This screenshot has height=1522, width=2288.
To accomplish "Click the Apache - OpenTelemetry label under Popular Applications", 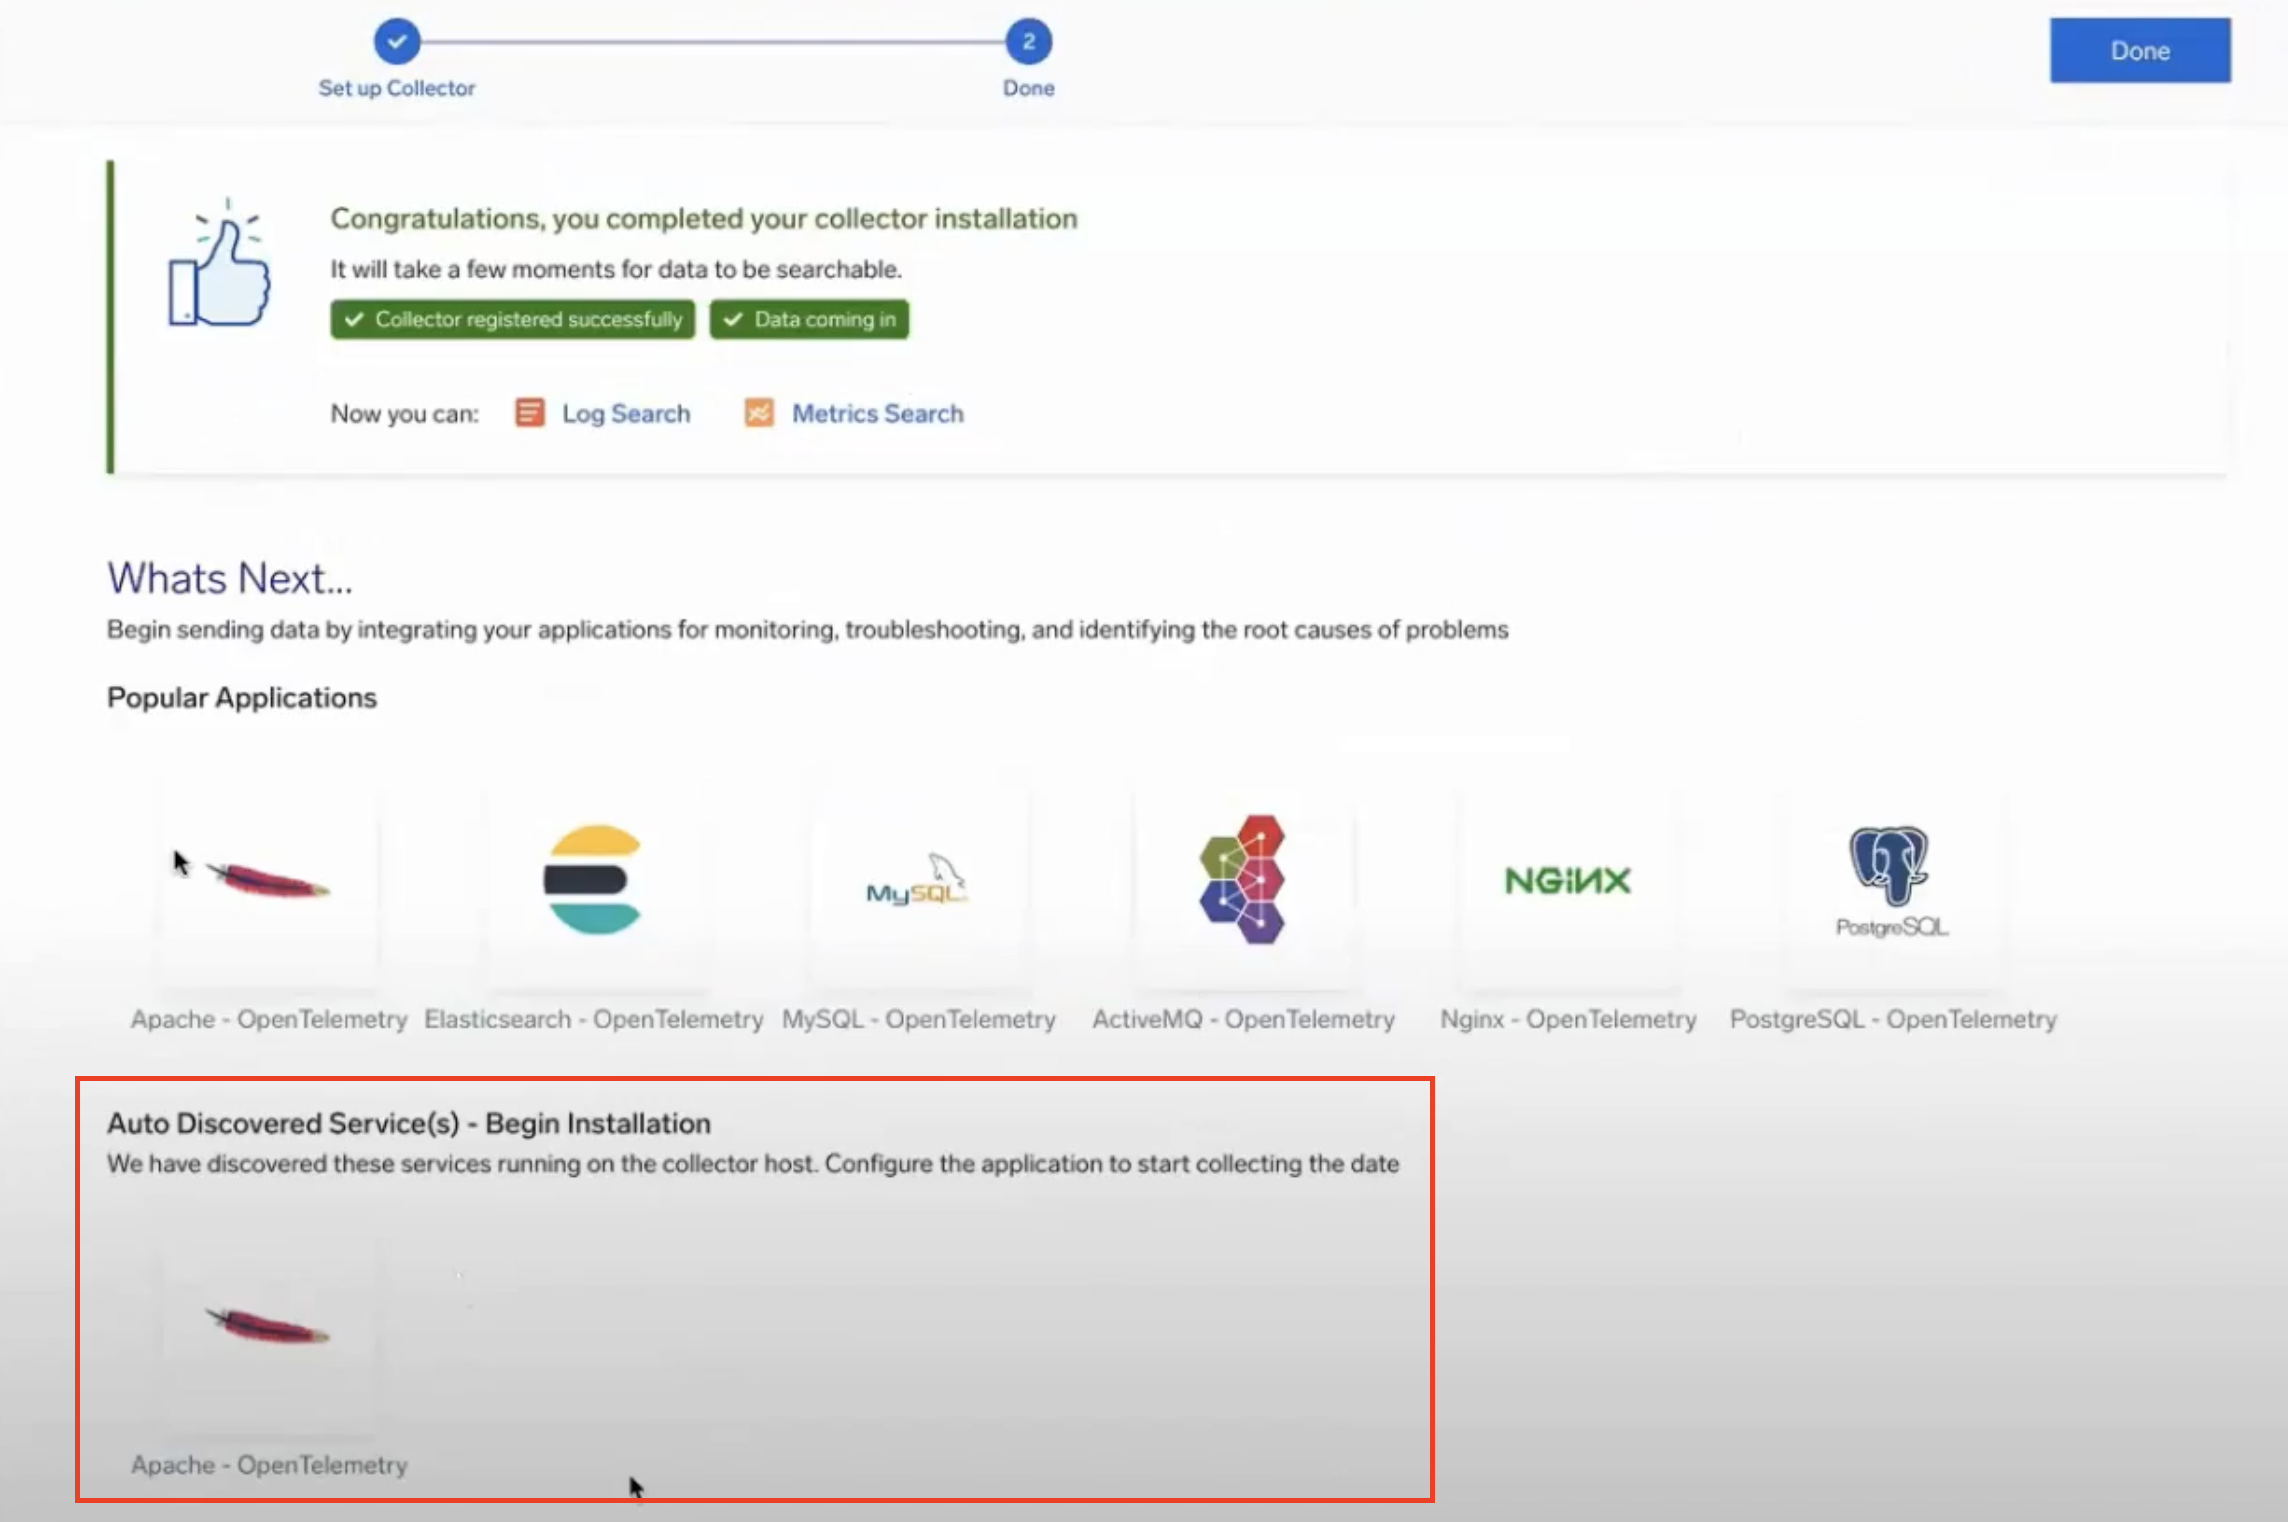I will pos(268,1019).
